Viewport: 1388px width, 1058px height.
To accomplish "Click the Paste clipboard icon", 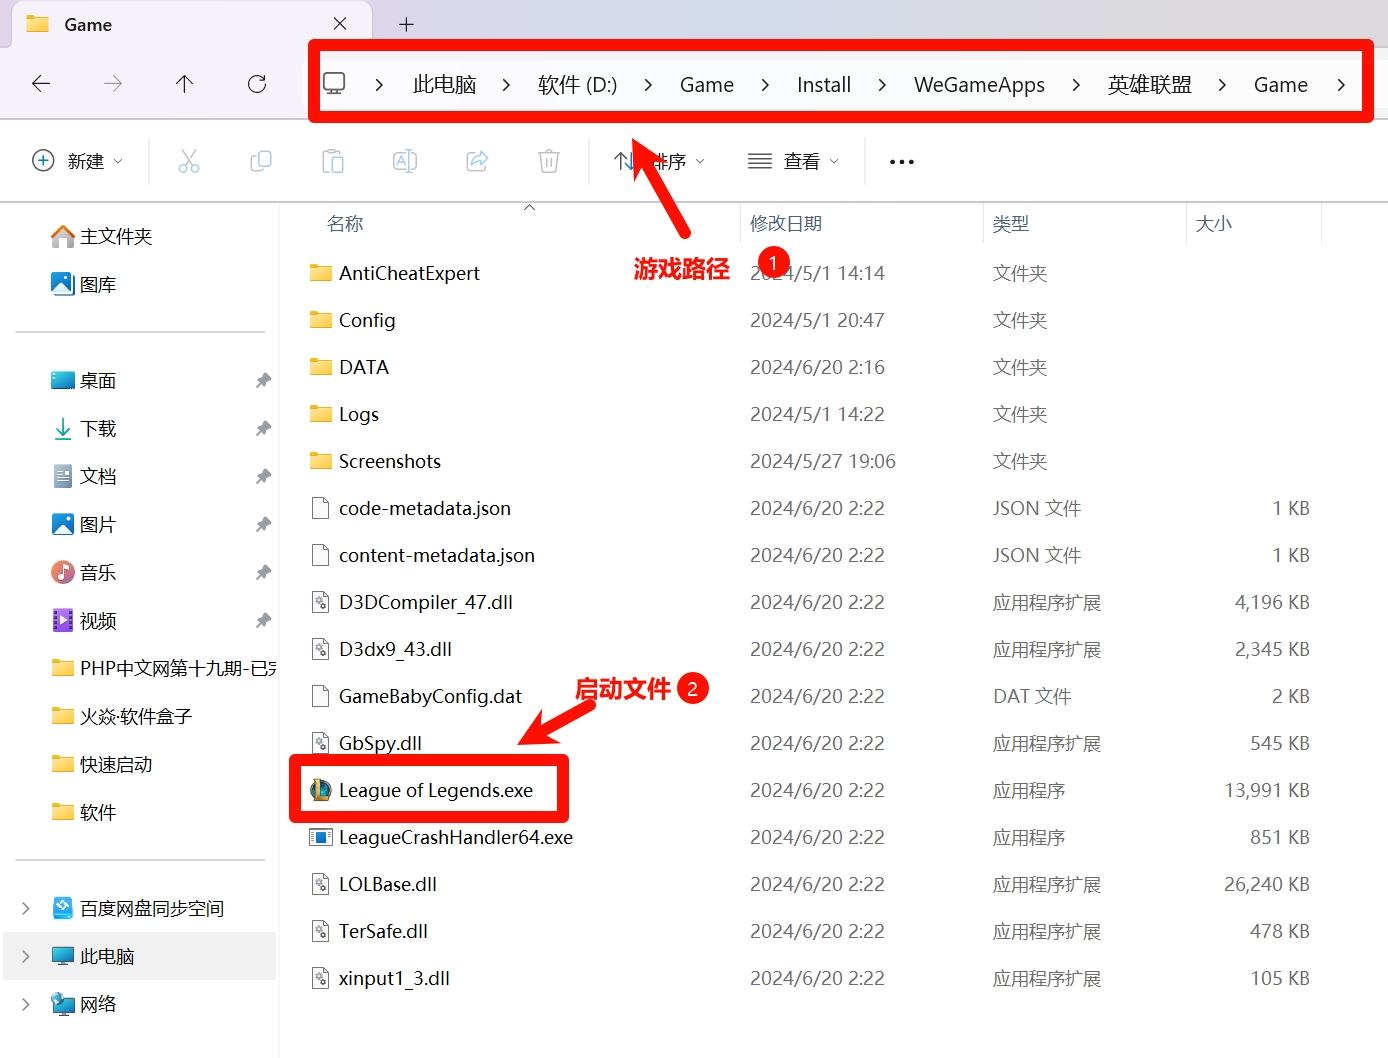I will 333,161.
